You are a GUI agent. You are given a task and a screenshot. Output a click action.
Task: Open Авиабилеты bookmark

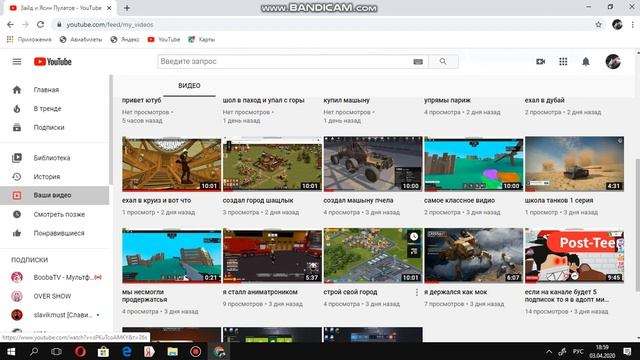tap(81, 40)
